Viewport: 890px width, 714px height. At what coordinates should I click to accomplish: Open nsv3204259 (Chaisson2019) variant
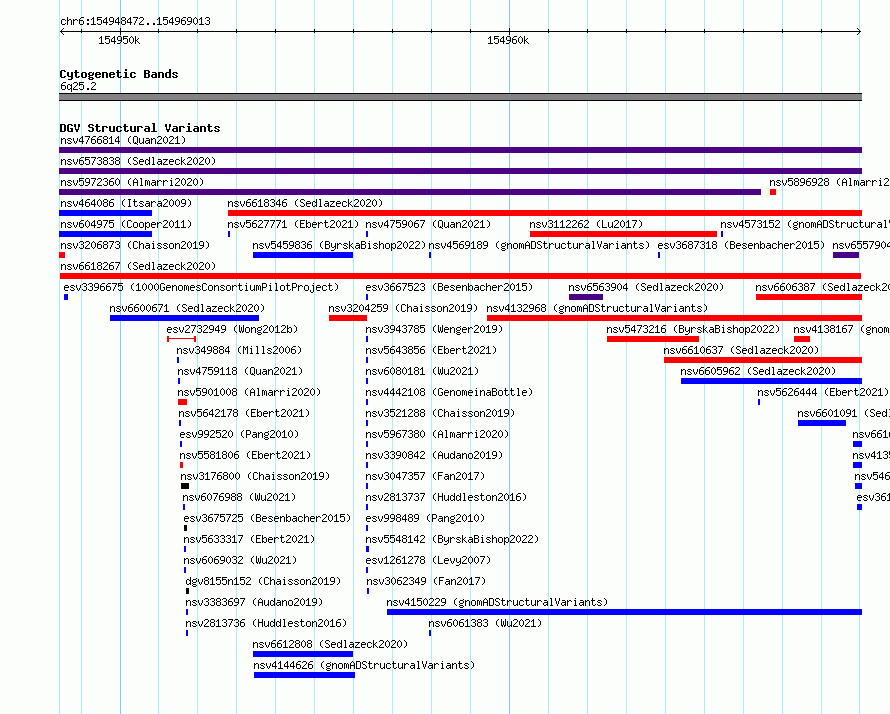(403, 308)
